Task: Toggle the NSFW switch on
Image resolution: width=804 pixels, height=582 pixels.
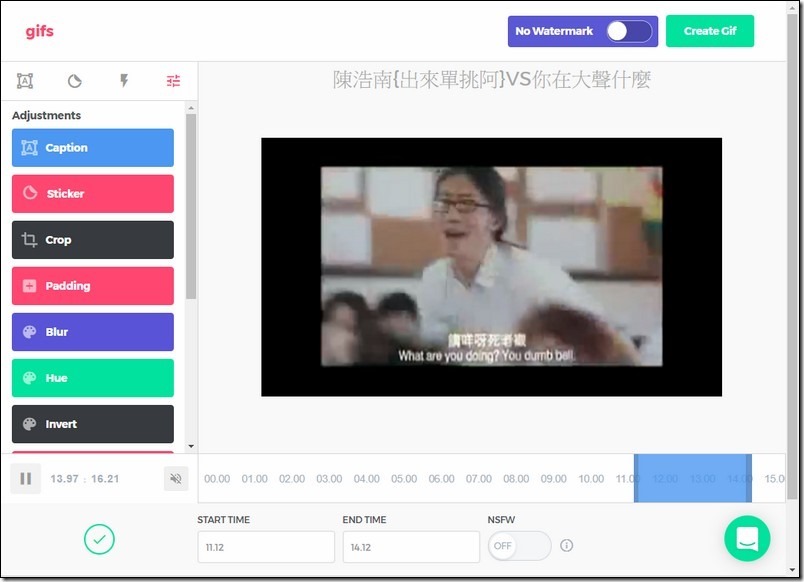Action: tap(519, 546)
